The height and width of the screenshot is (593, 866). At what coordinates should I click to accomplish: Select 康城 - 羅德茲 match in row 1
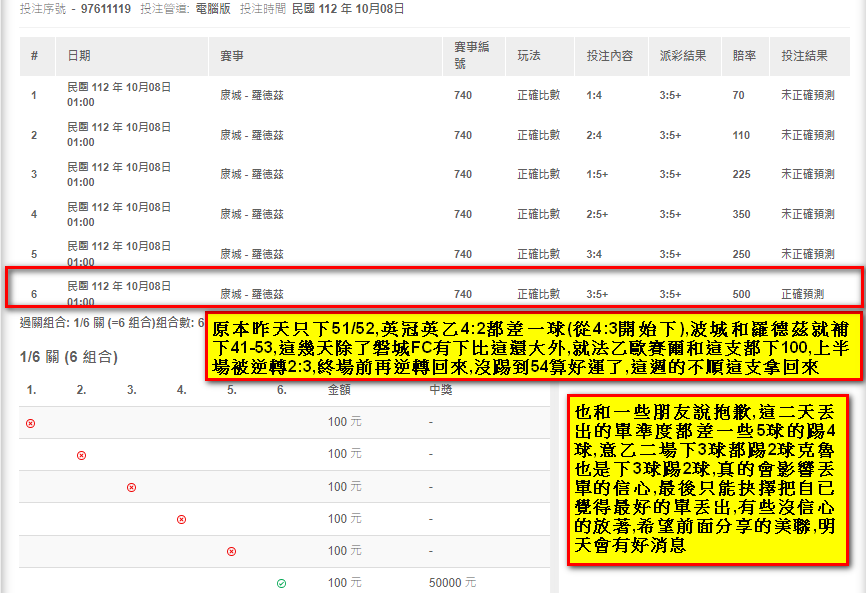point(252,96)
